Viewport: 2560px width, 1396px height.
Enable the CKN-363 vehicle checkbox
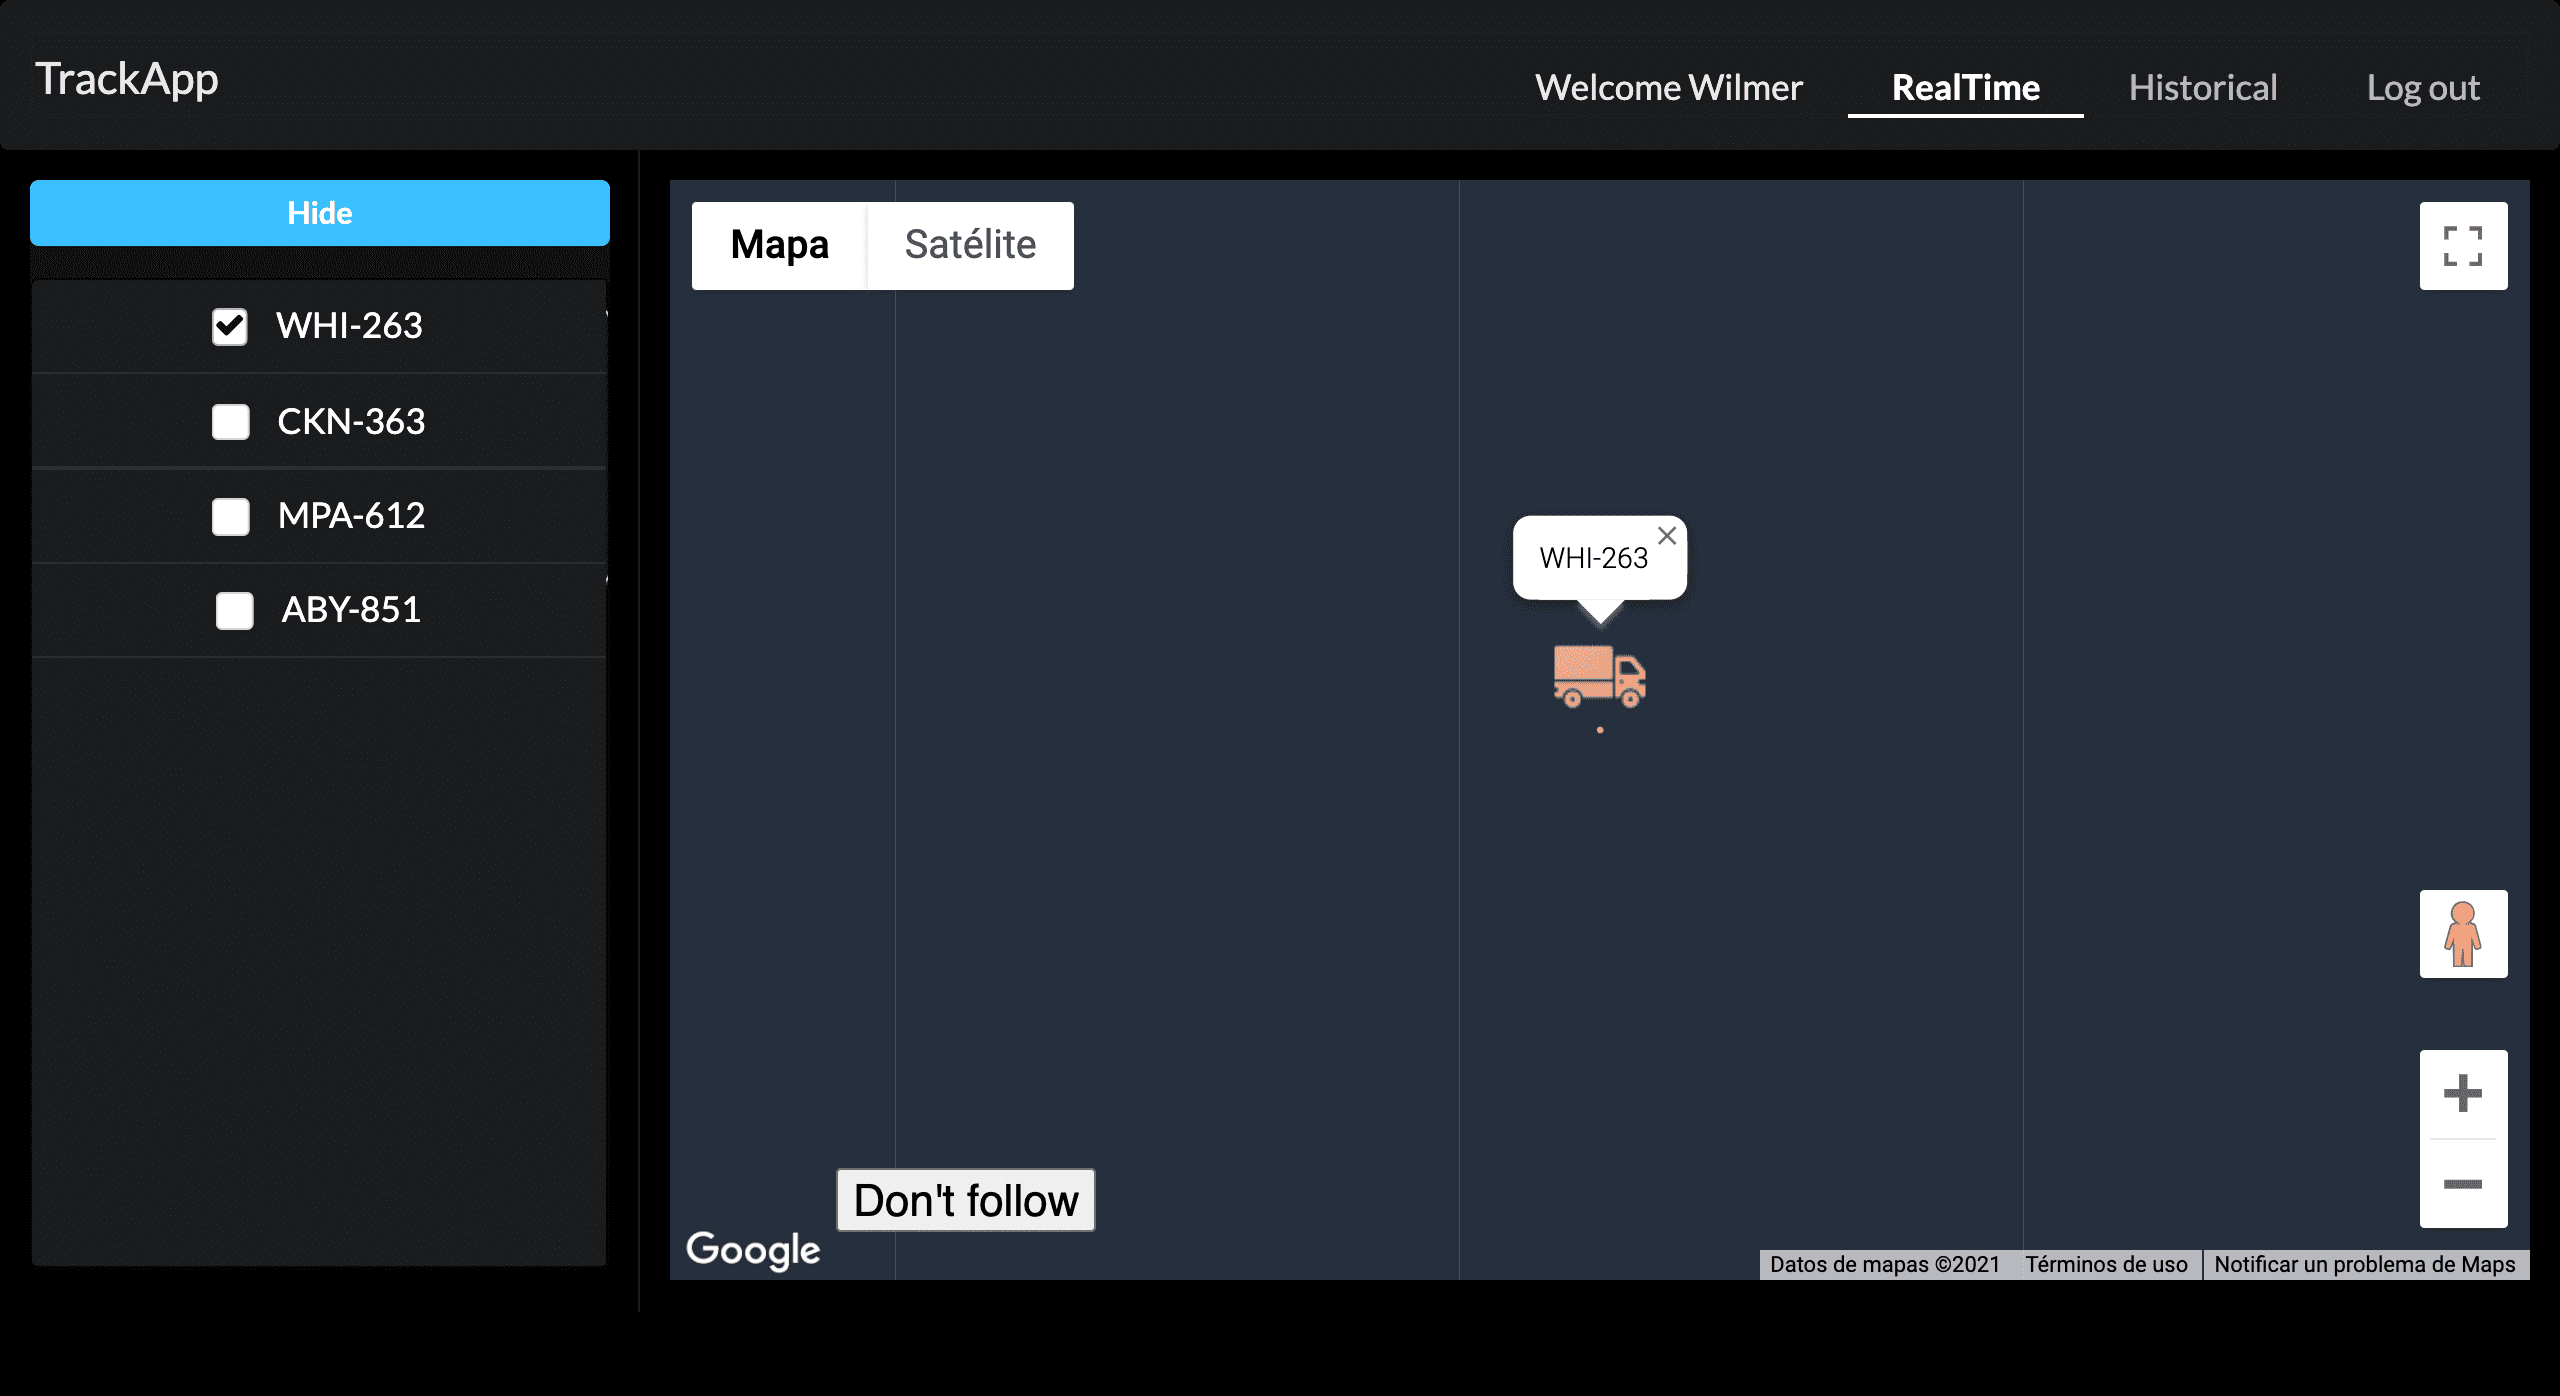(x=230, y=422)
